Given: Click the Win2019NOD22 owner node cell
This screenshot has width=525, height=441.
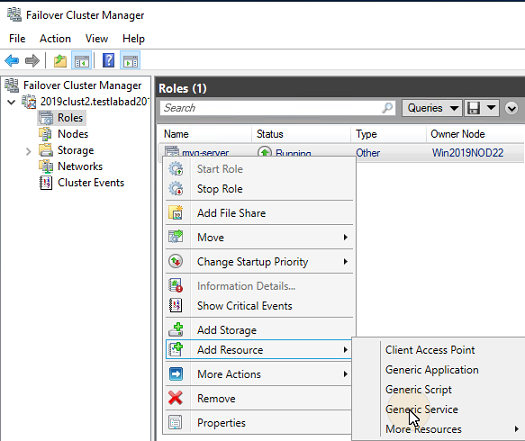Looking at the screenshot, I should (467, 153).
